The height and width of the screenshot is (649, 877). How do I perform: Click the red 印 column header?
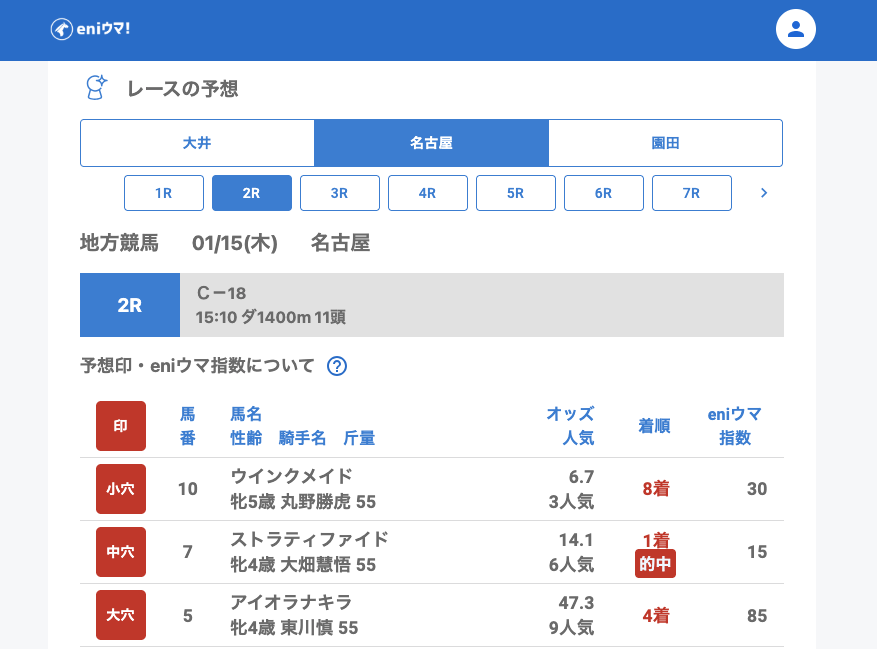tap(121, 426)
